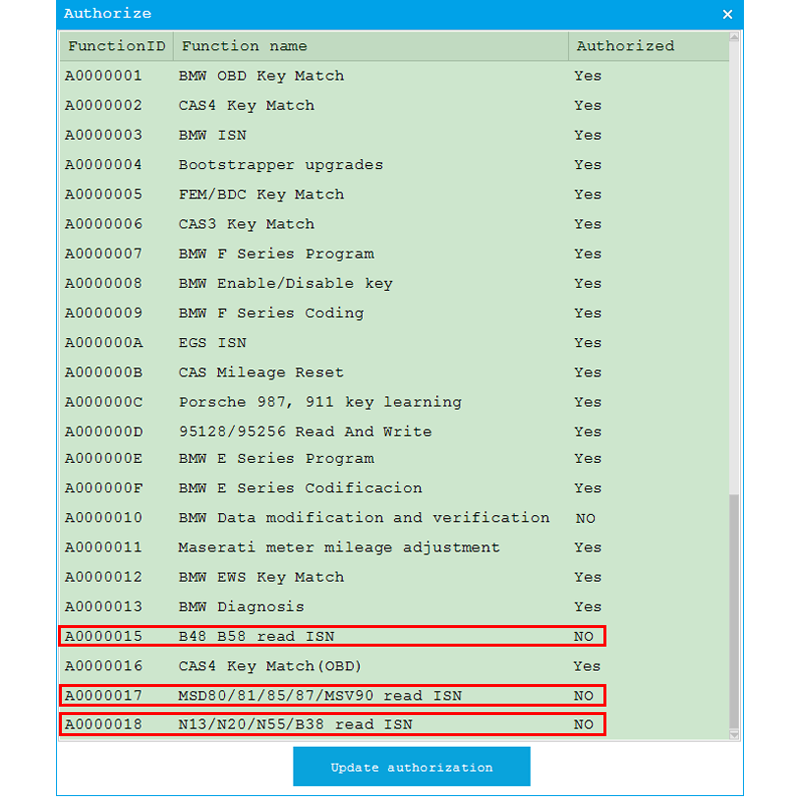Click the Authorized column header

648,46
